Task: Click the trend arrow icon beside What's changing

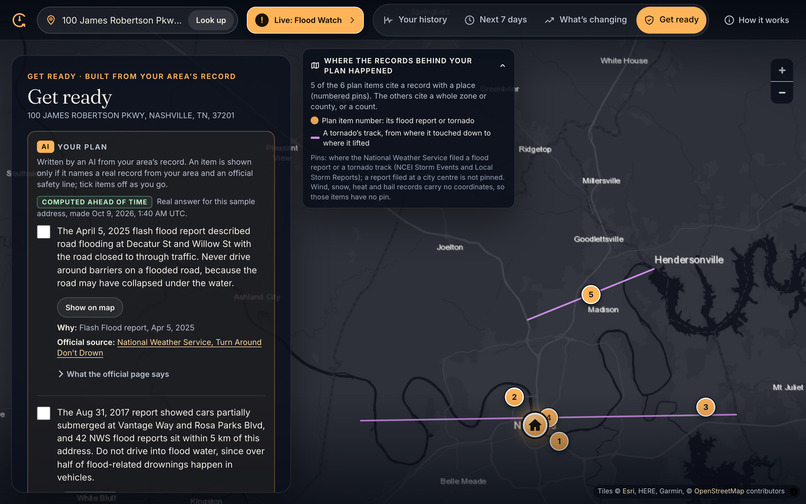Action: pyautogui.click(x=549, y=20)
